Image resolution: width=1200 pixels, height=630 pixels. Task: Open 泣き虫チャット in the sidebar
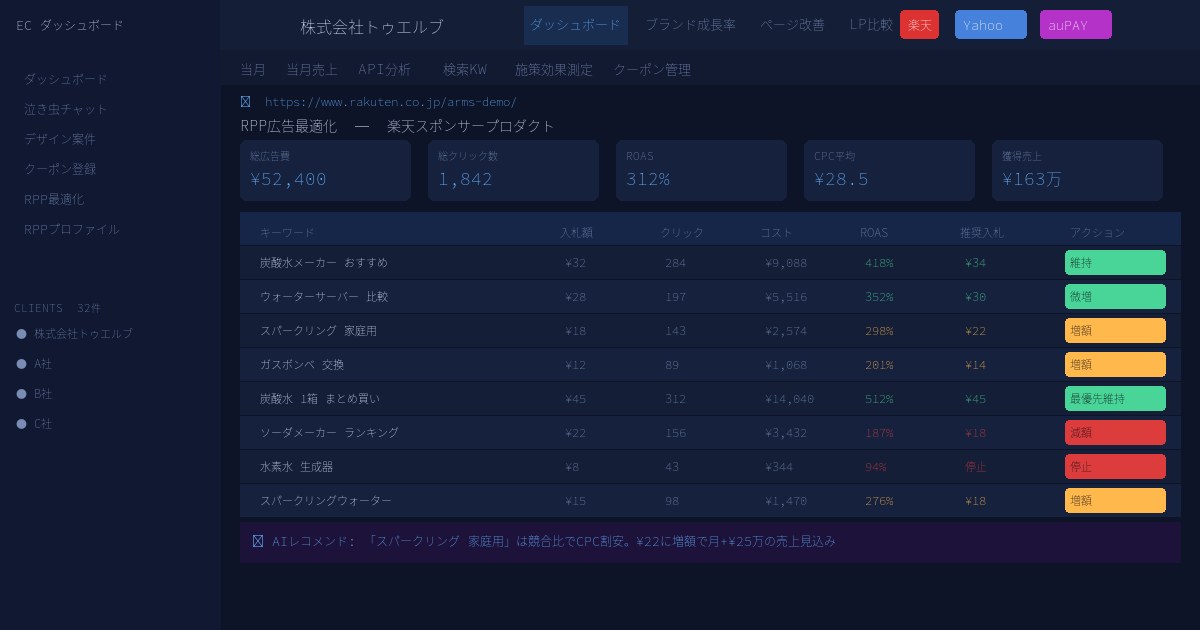tap(66, 109)
